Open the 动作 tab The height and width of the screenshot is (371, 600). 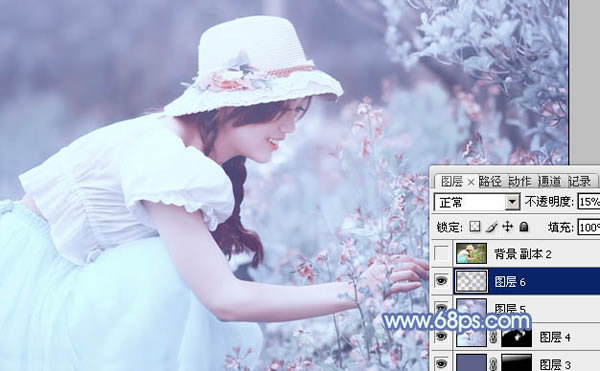(x=520, y=181)
